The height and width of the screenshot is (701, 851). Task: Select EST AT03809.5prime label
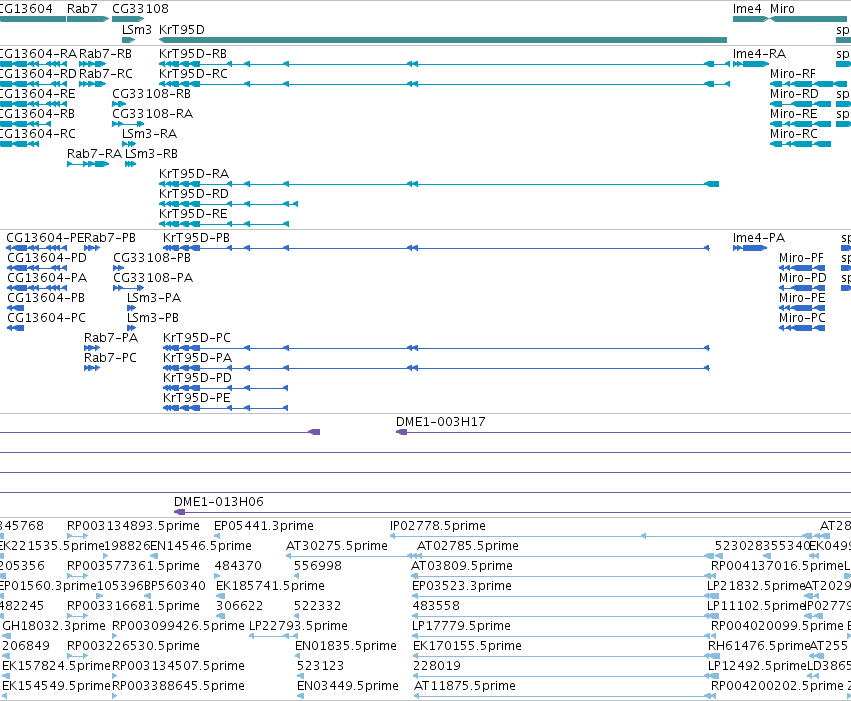click(x=462, y=566)
